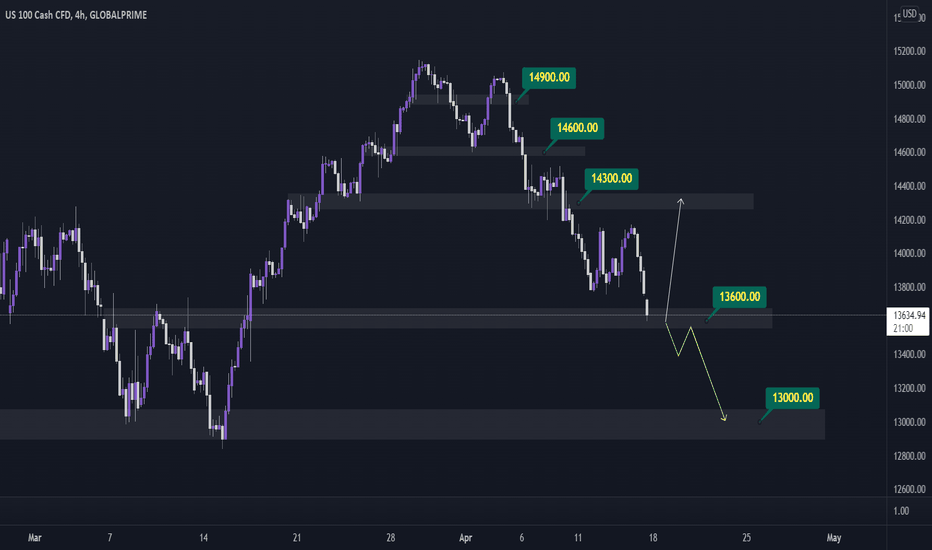The width and height of the screenshot is (932, 550).
Task: Click the white upward arrow head near 14300
Action: 681,202
